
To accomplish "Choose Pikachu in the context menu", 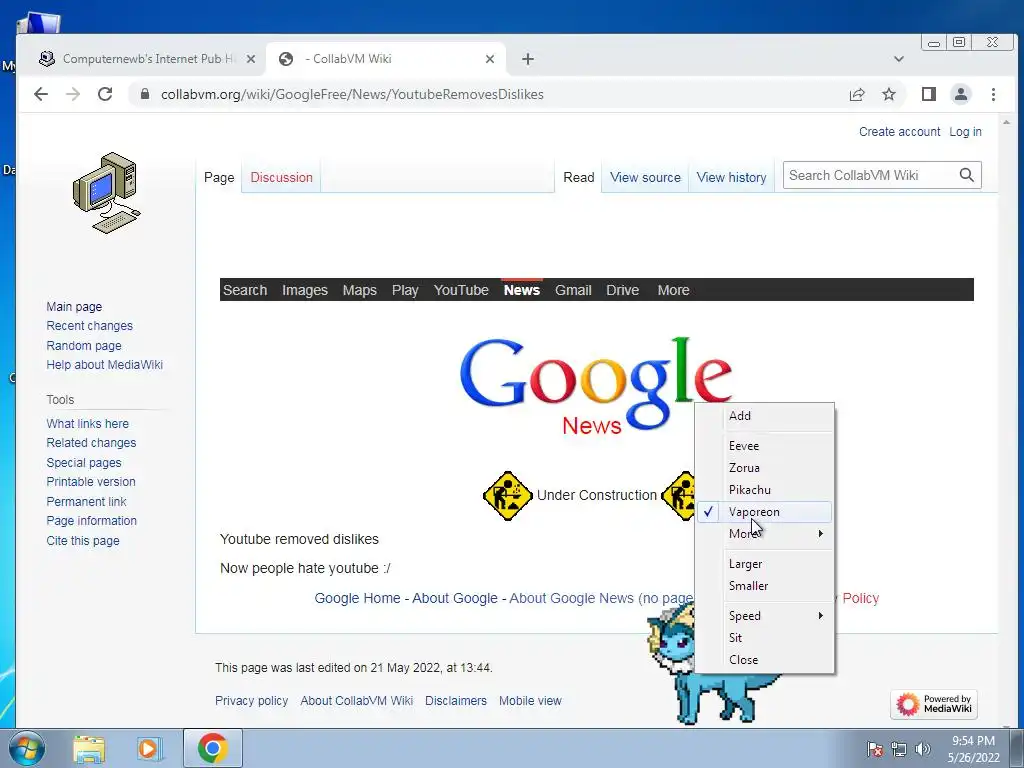I will click(764, 490).
